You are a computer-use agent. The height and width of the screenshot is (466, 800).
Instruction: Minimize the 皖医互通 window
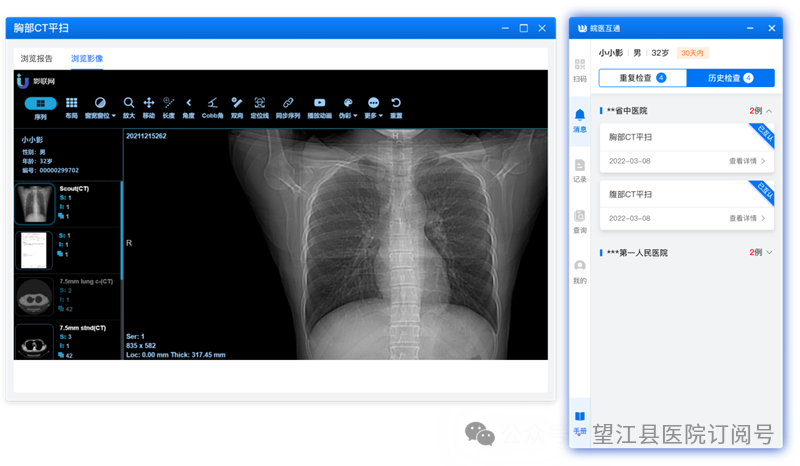pos(750,28)
